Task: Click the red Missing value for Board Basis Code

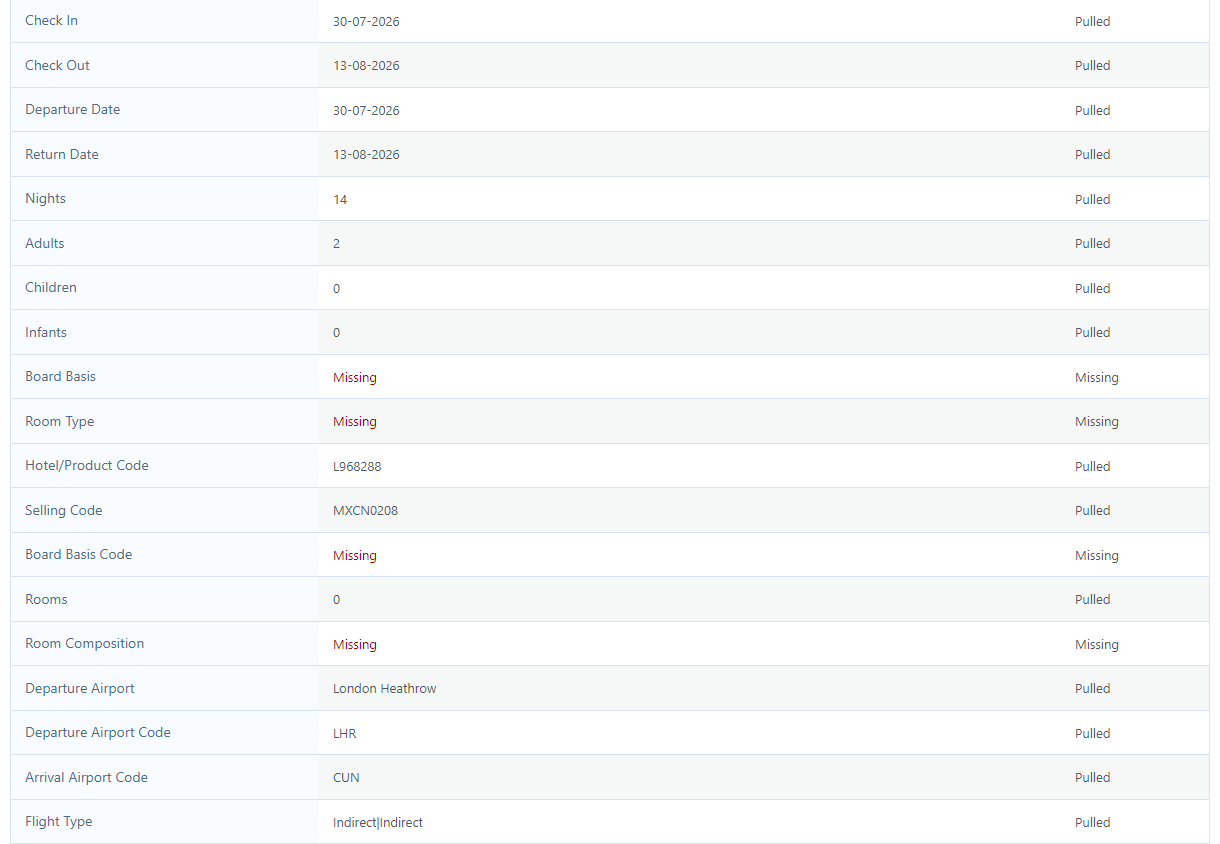Action: (x=355, y=556)
